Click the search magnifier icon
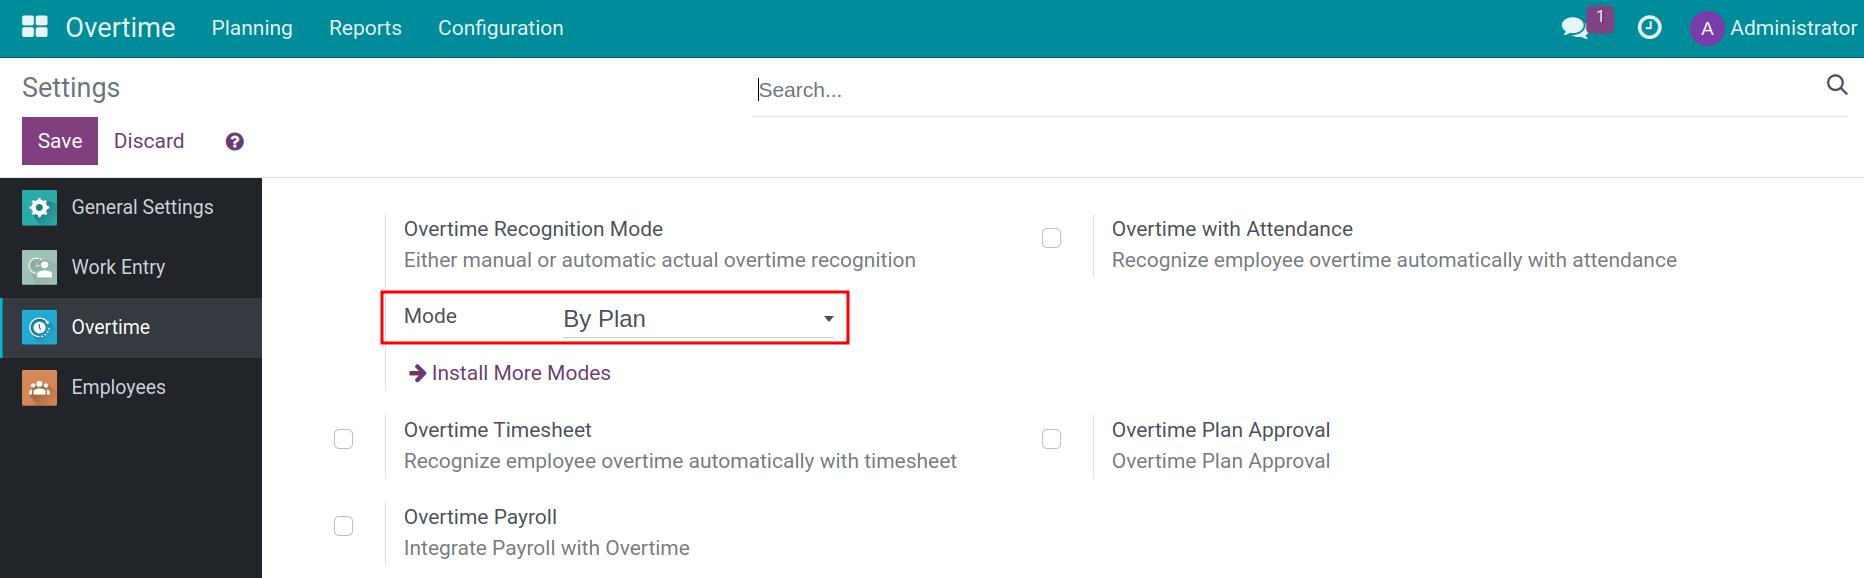1864x578 pixels. [1836, 85]
